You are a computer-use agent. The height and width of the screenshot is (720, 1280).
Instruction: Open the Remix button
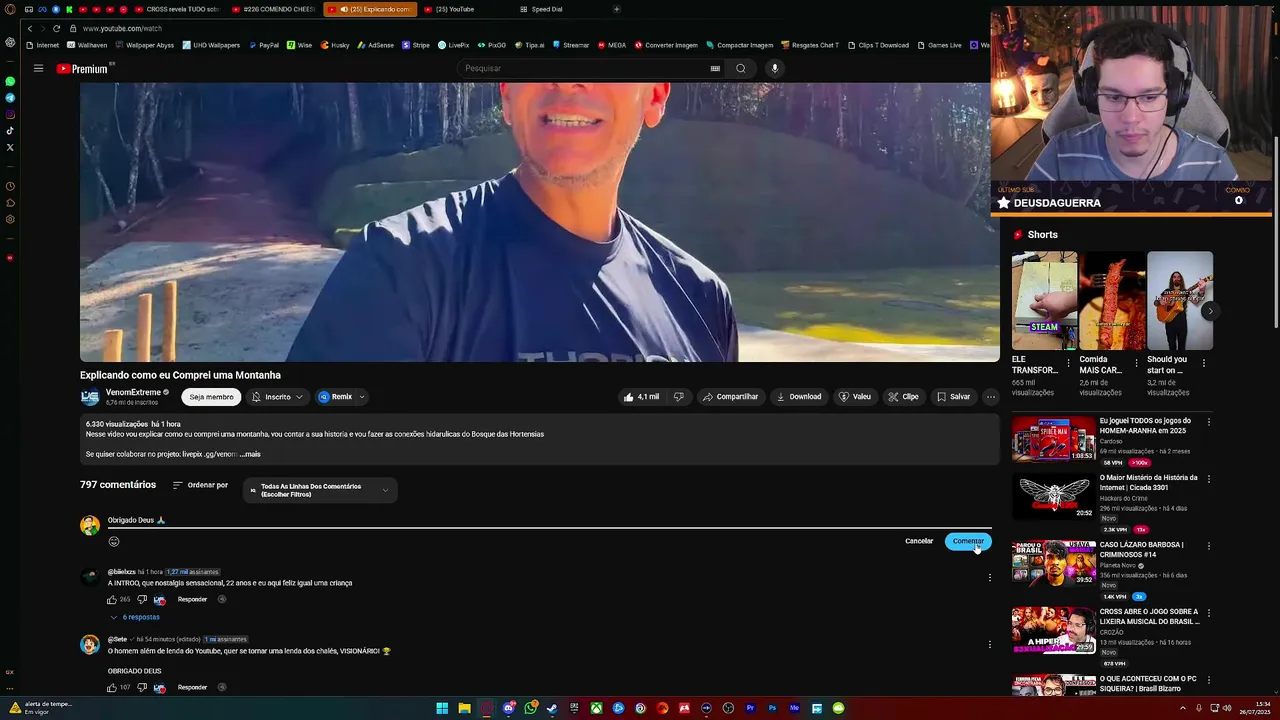pos(335,397)
